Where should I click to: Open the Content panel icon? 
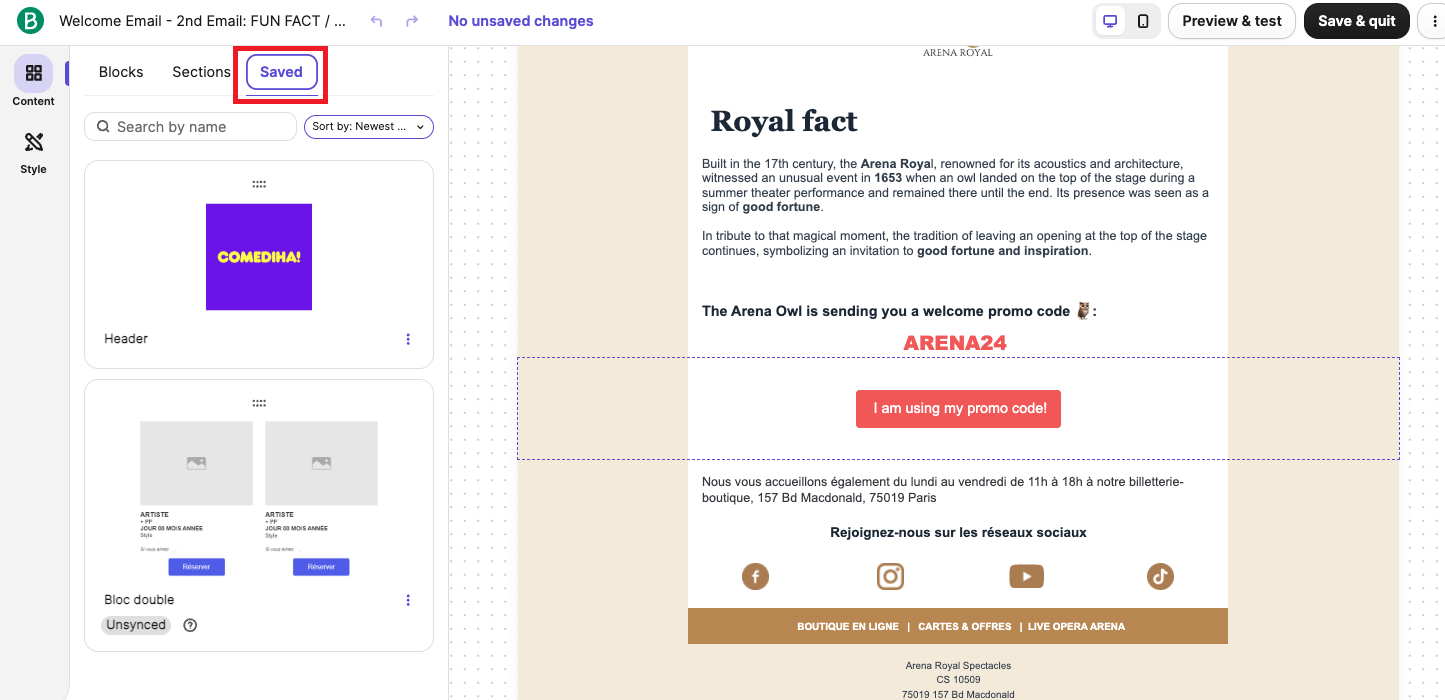coord(33,74)
